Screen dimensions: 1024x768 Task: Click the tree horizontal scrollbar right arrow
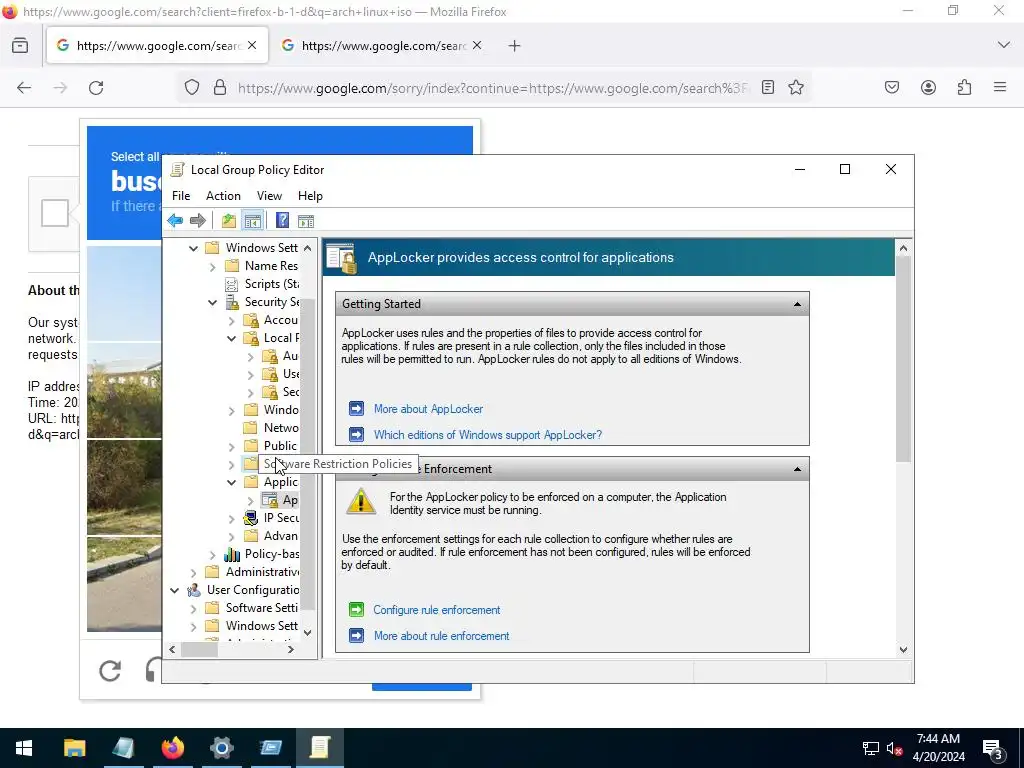pos(291,650)
